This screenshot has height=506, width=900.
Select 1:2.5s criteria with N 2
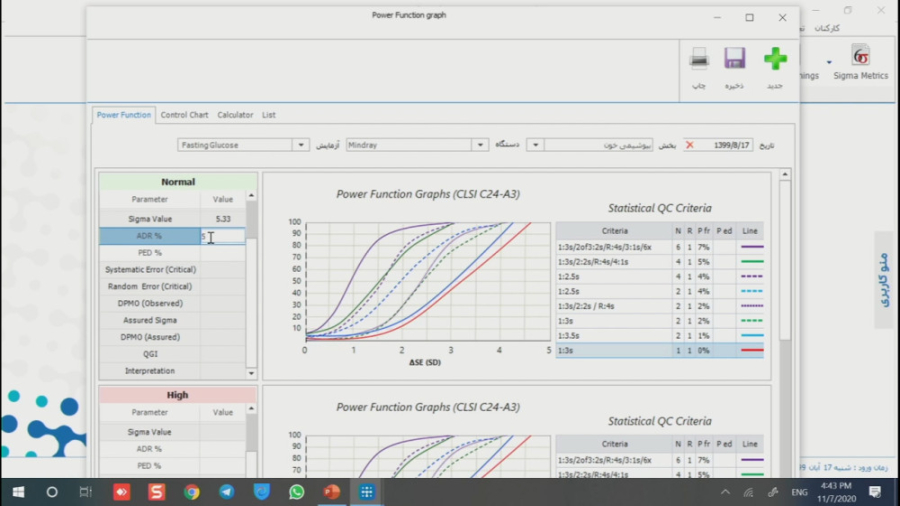coord(660,291)
